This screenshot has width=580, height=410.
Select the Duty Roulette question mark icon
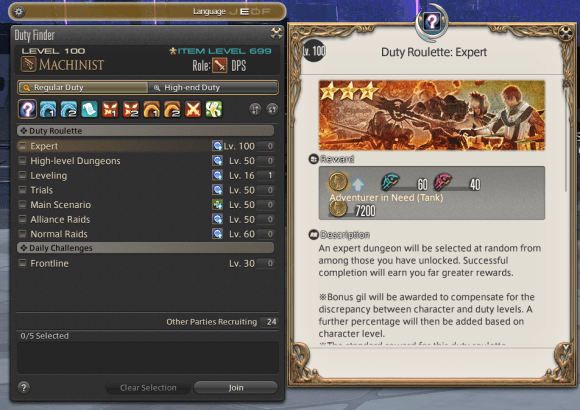pyautogui.click(x=27, y=109)
